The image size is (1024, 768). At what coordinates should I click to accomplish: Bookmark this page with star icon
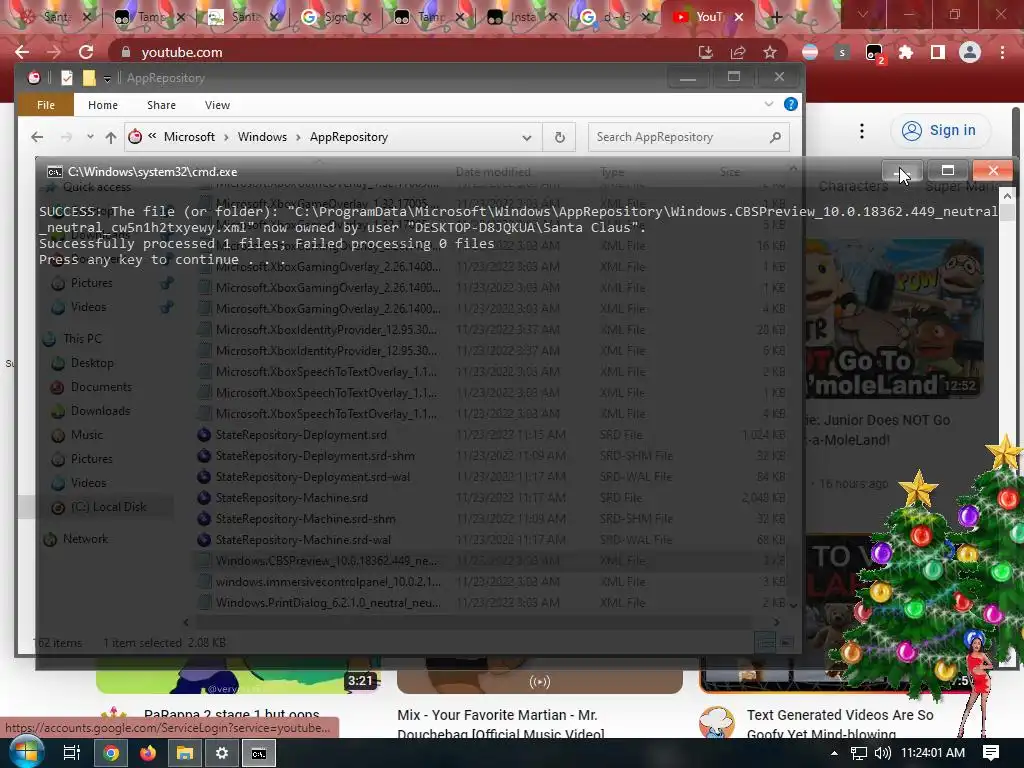click(x=770, y=52)
